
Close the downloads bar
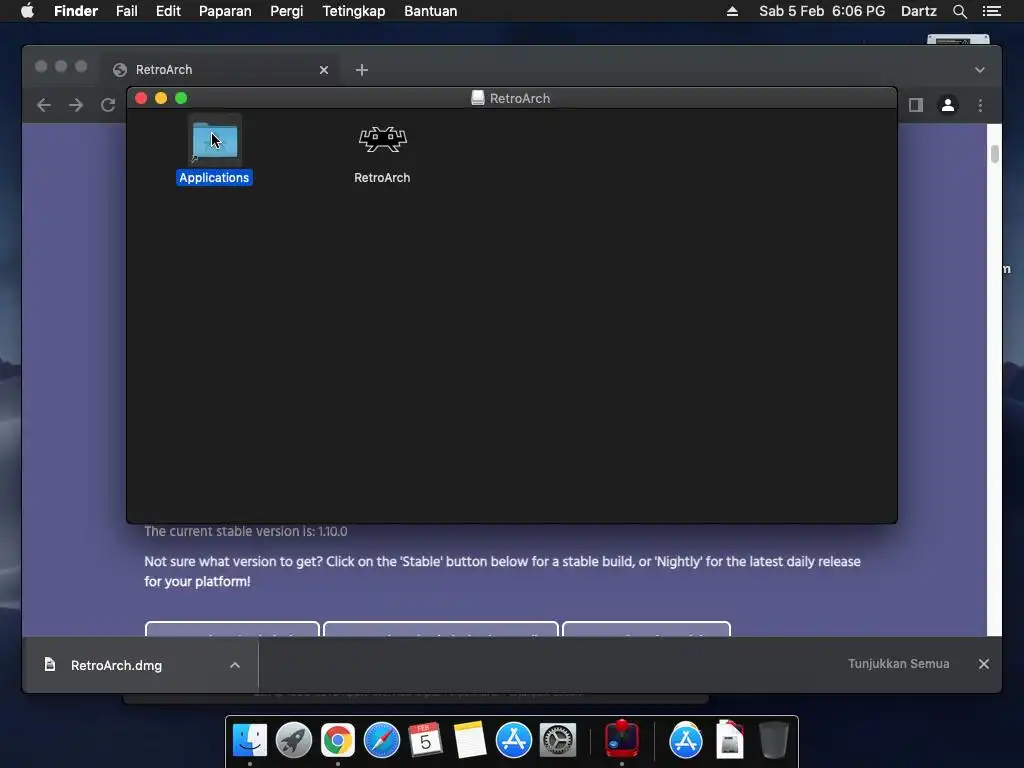click(984, 664)
